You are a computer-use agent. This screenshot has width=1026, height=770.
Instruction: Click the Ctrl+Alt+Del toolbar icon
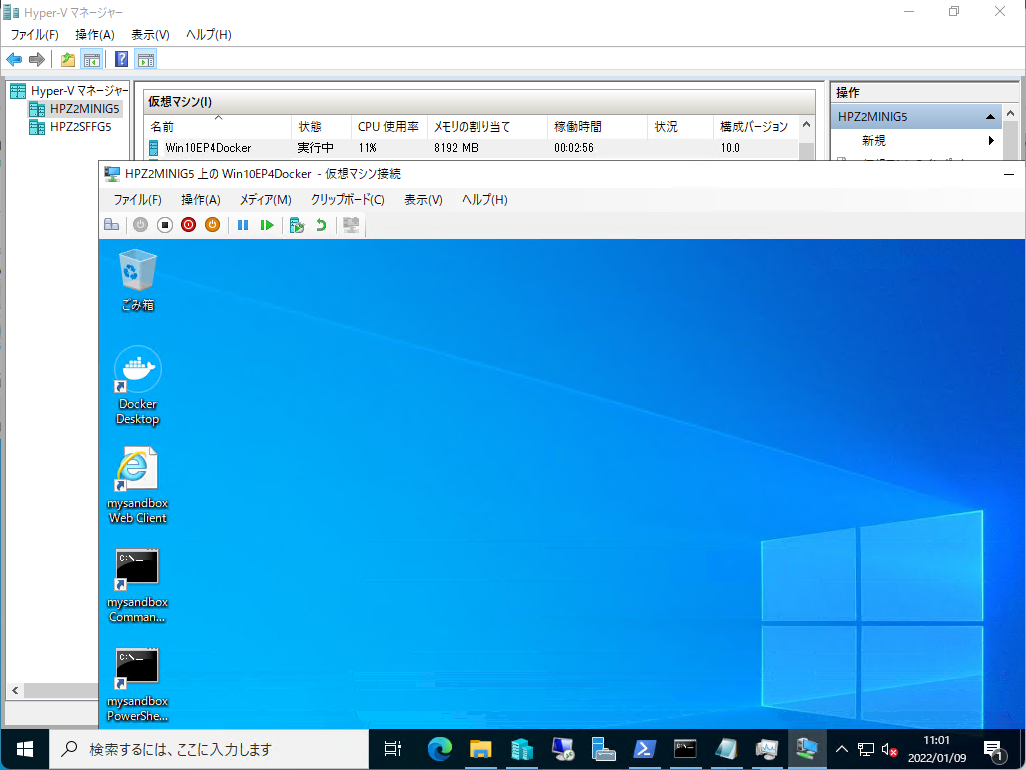[x=111, y=226]
